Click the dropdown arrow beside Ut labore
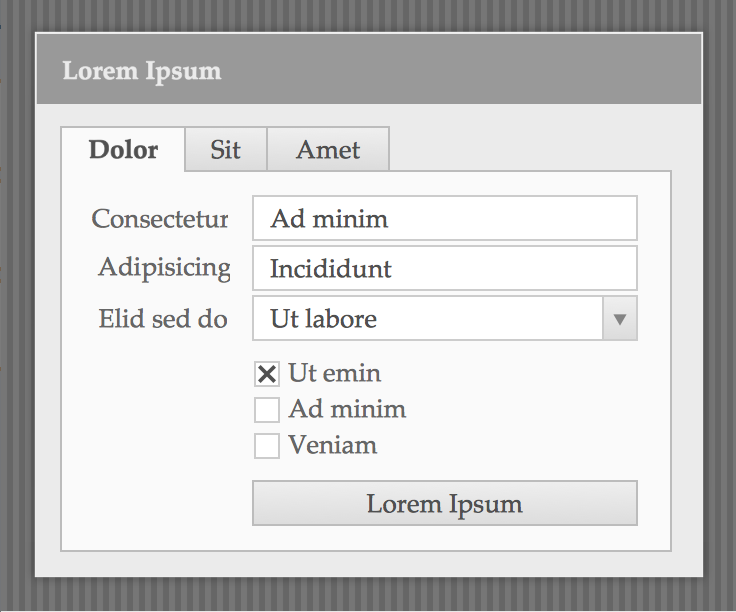This screenshot has height=612, width=736. click(x=620, y=319)
